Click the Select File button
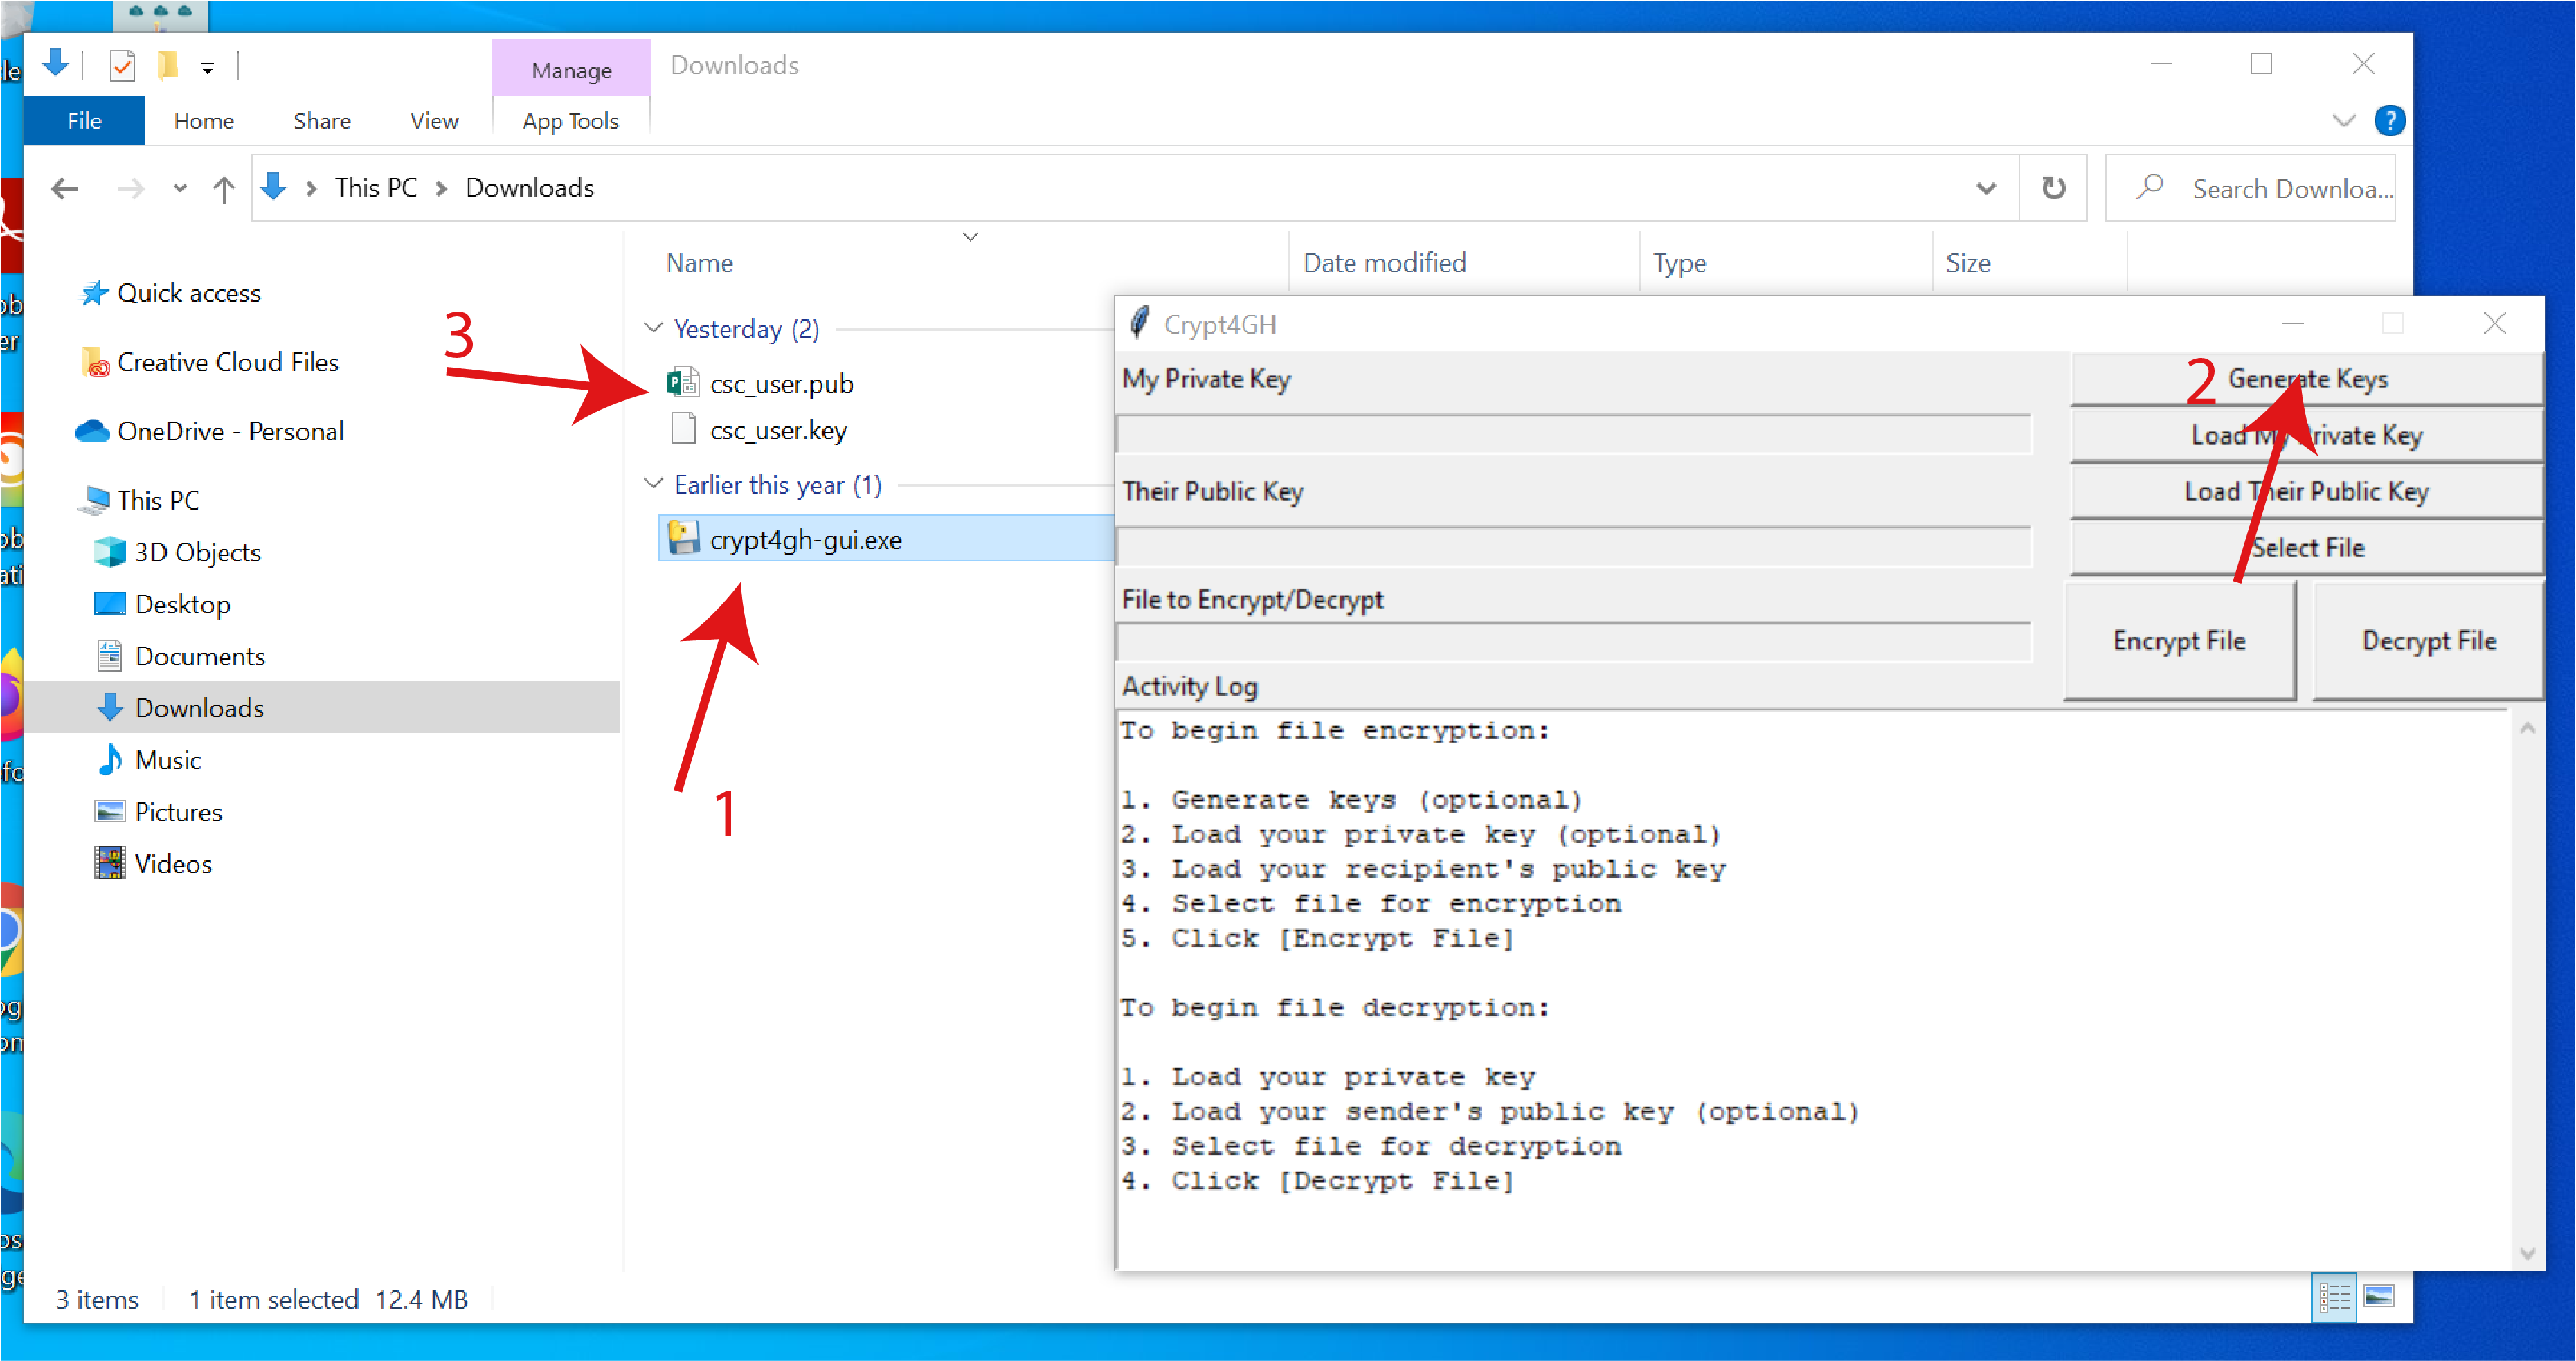 click(2306, 547)
